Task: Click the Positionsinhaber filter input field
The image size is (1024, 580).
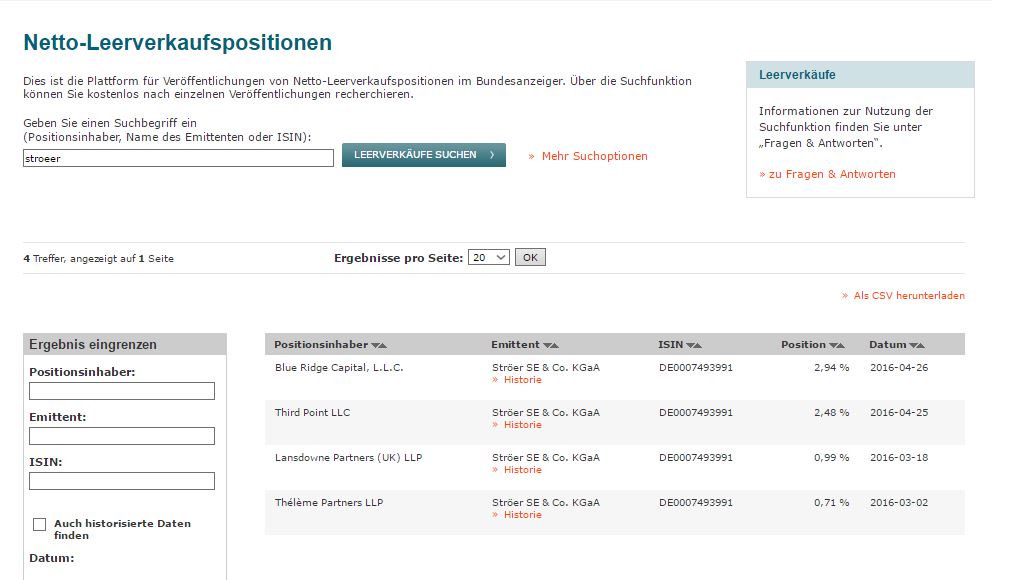Action: click(x=122, y=391)
